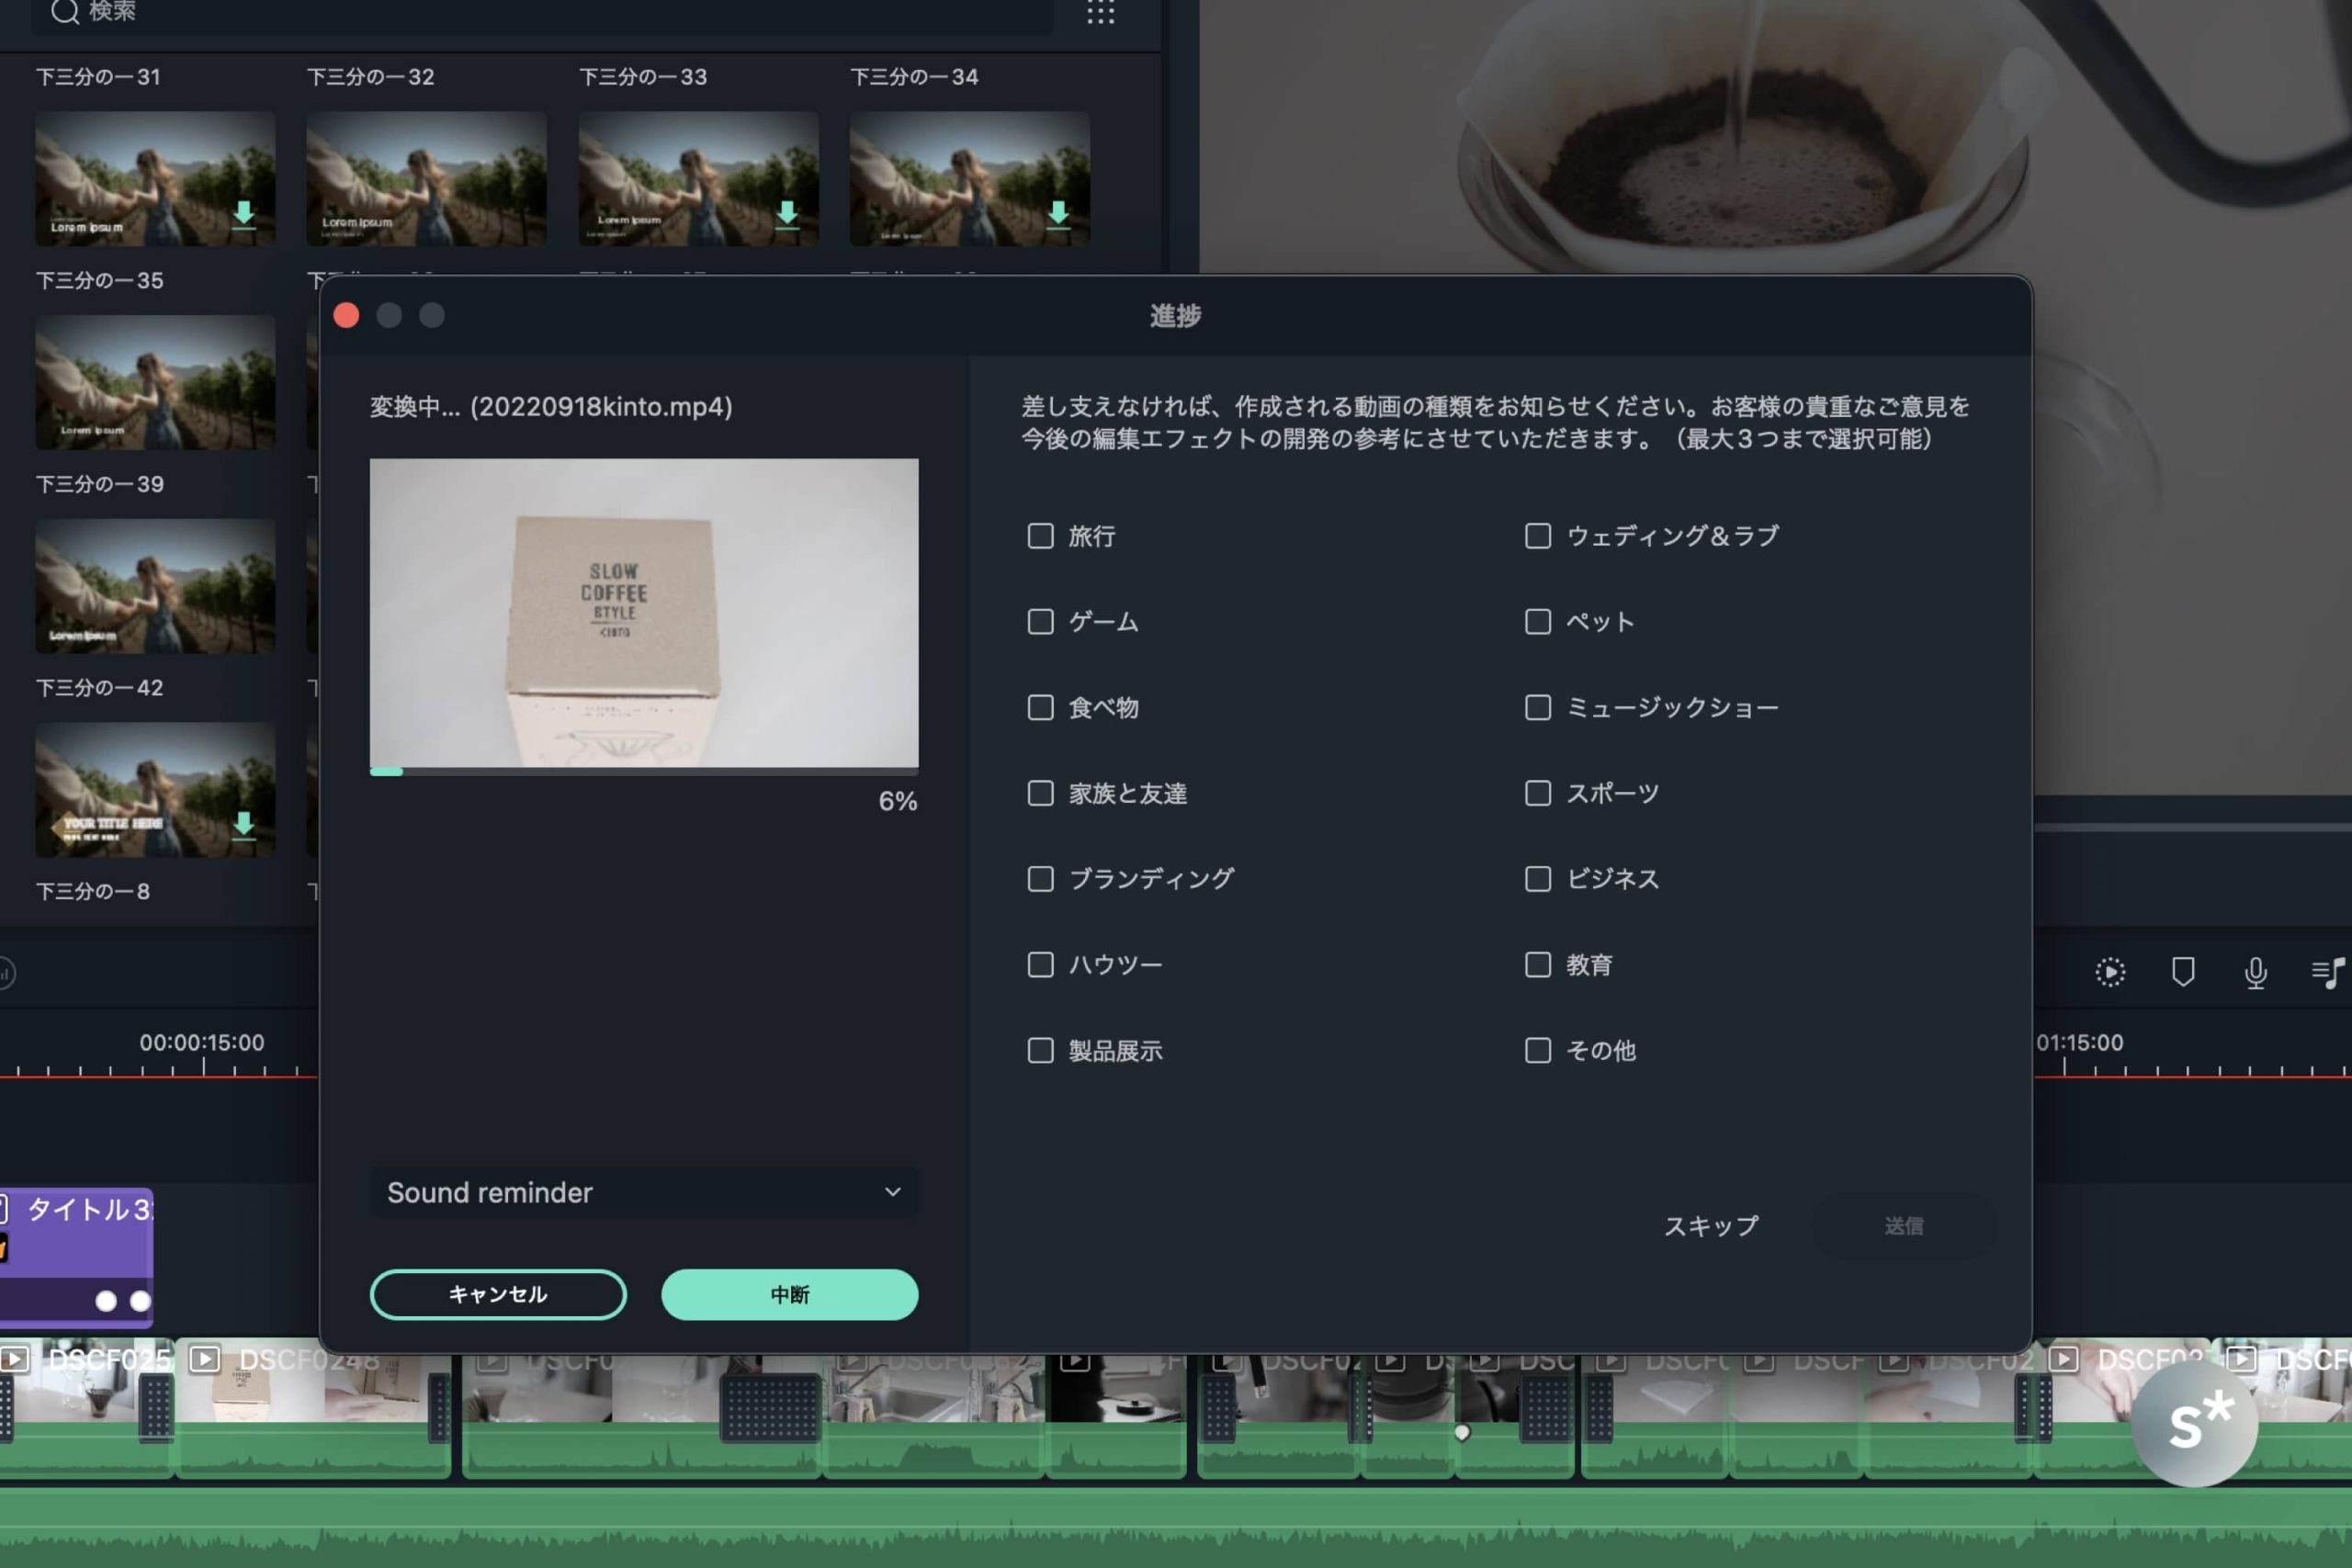Viewport: 2352px width, 1568px height.
Task: Check the 旅行 checkbox
Action: coord(1040,536)
